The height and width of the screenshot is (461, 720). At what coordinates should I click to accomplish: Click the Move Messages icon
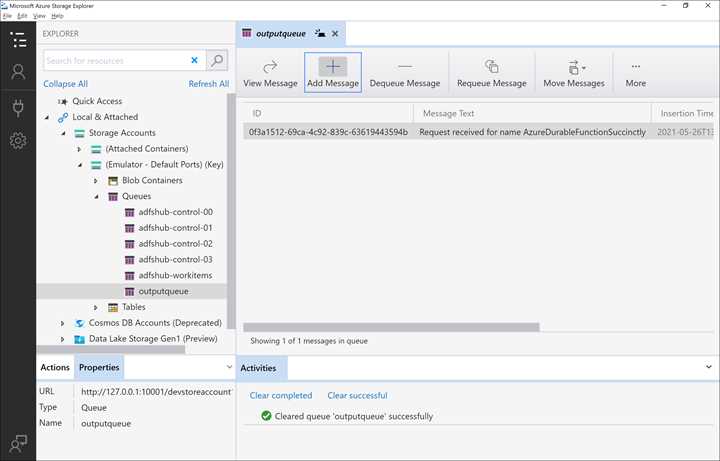click(x=576, y=67)
